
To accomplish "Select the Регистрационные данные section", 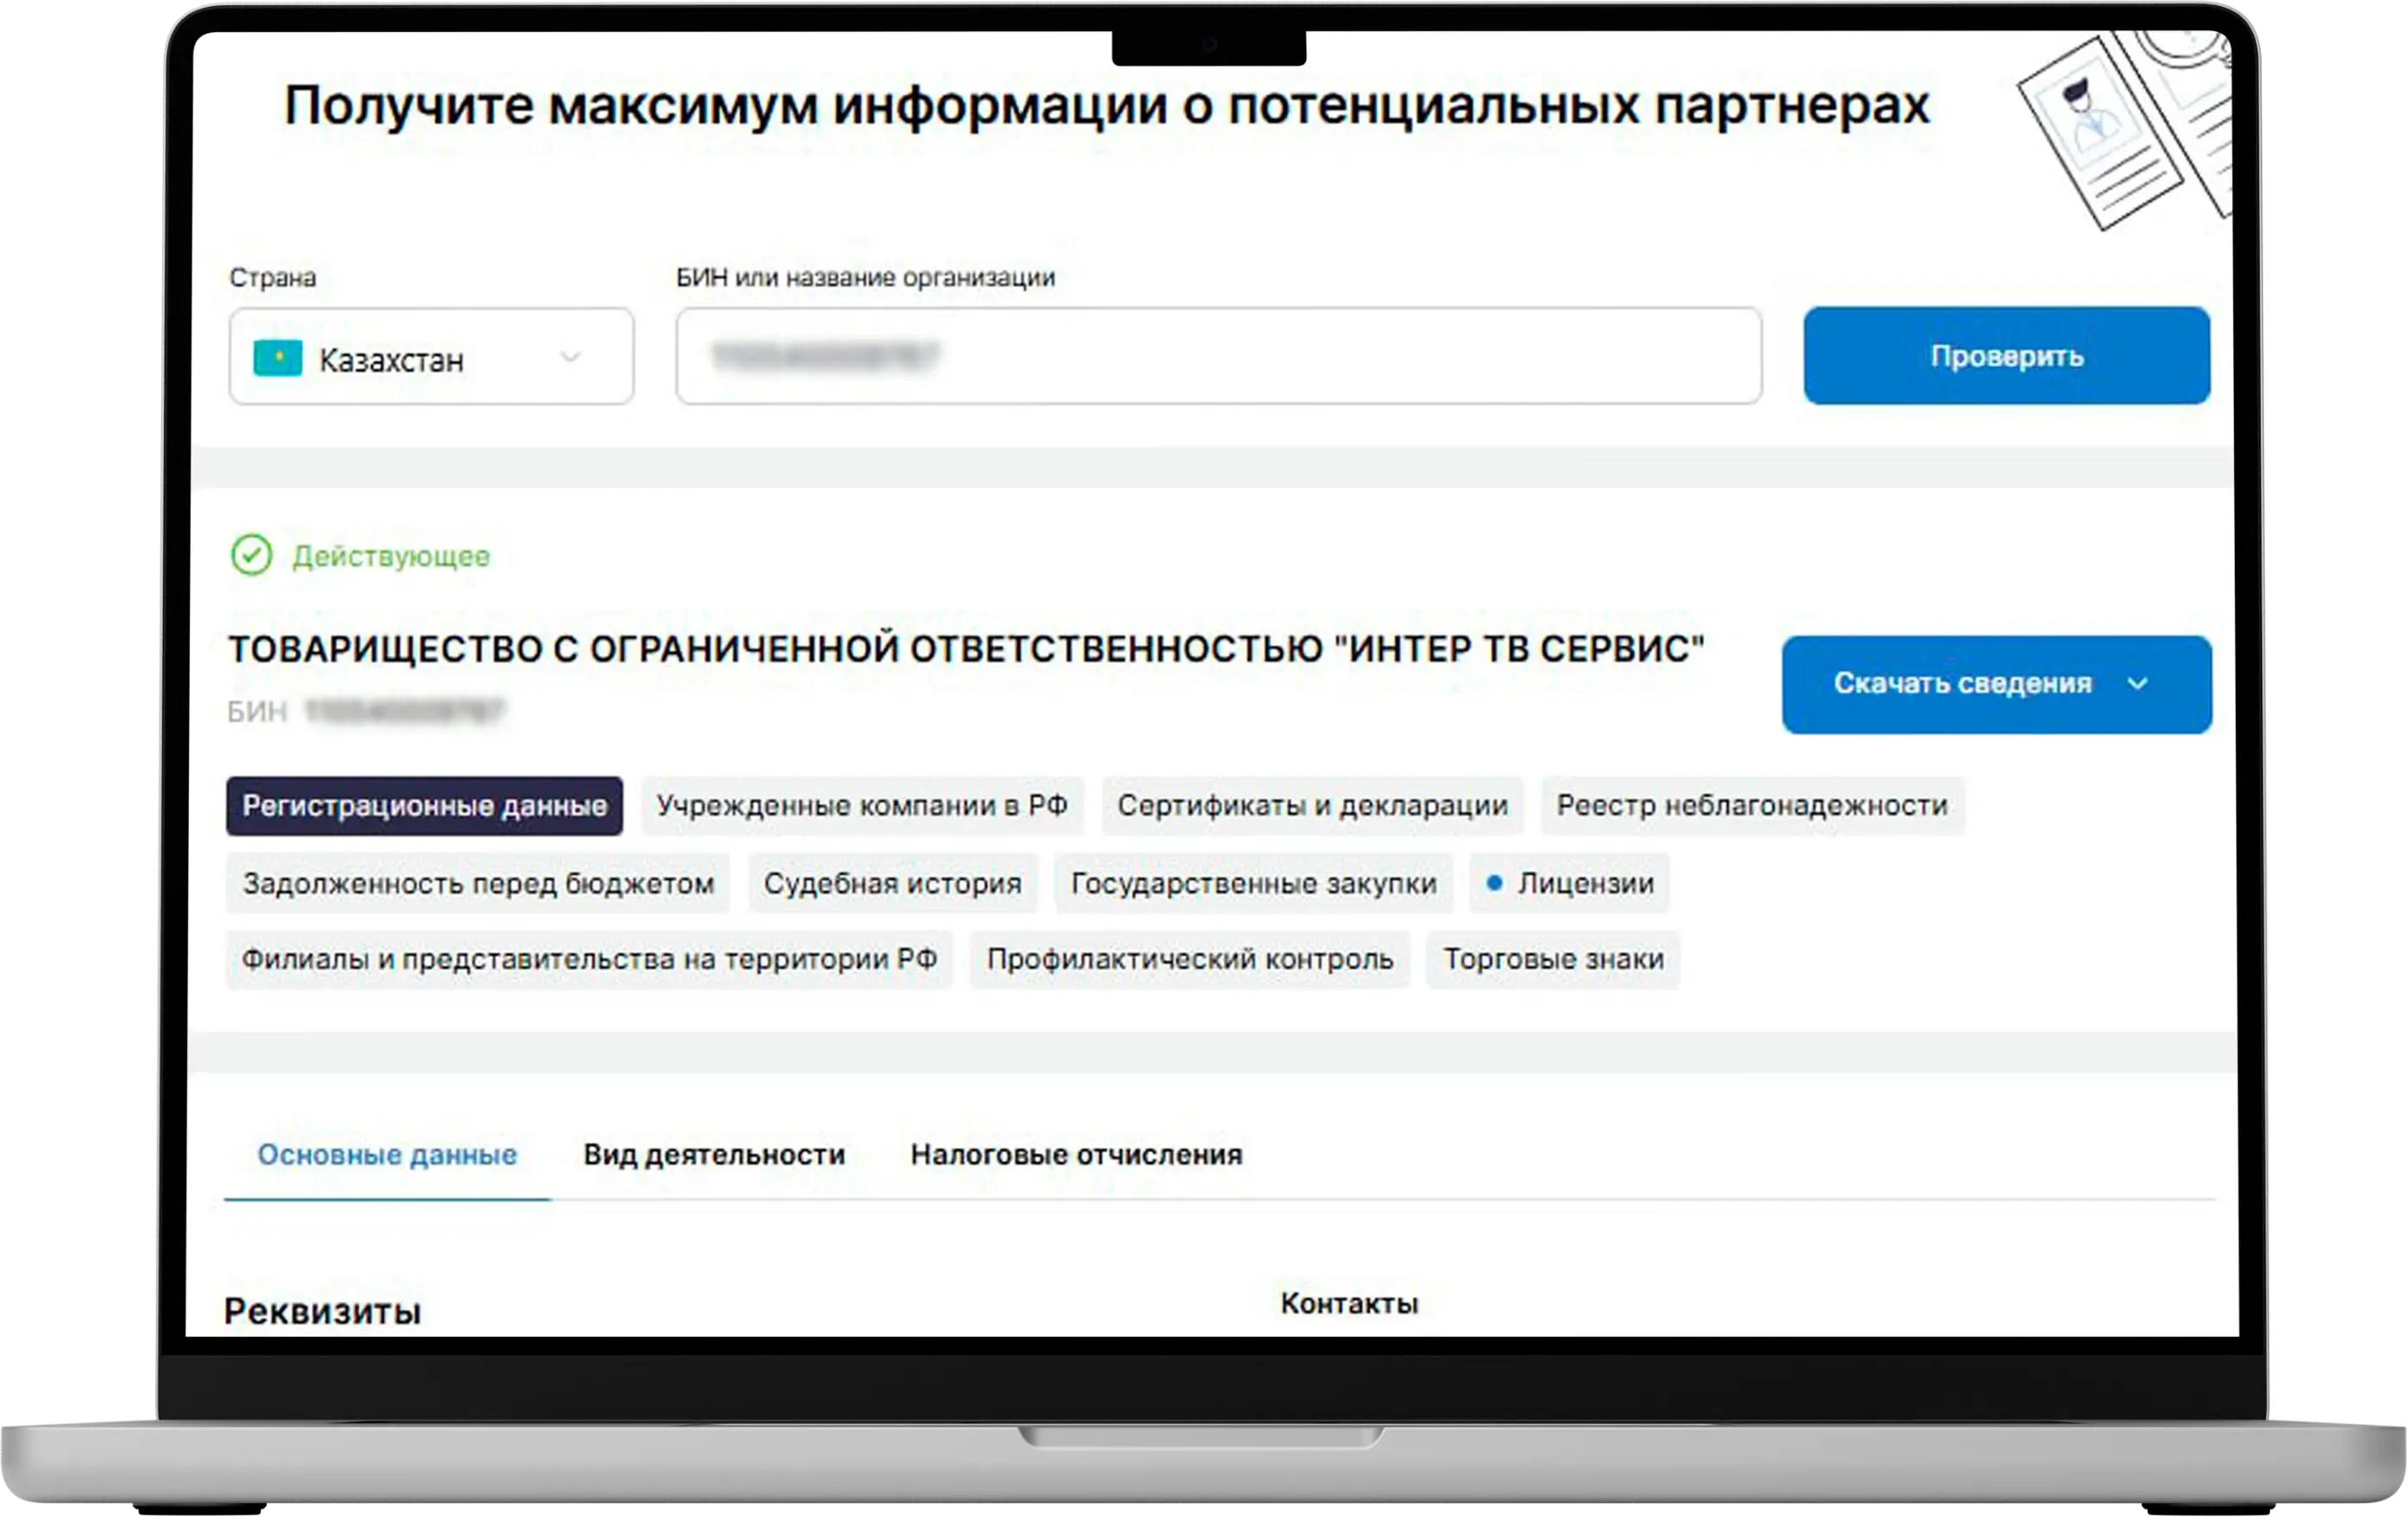I will (424, 806).
